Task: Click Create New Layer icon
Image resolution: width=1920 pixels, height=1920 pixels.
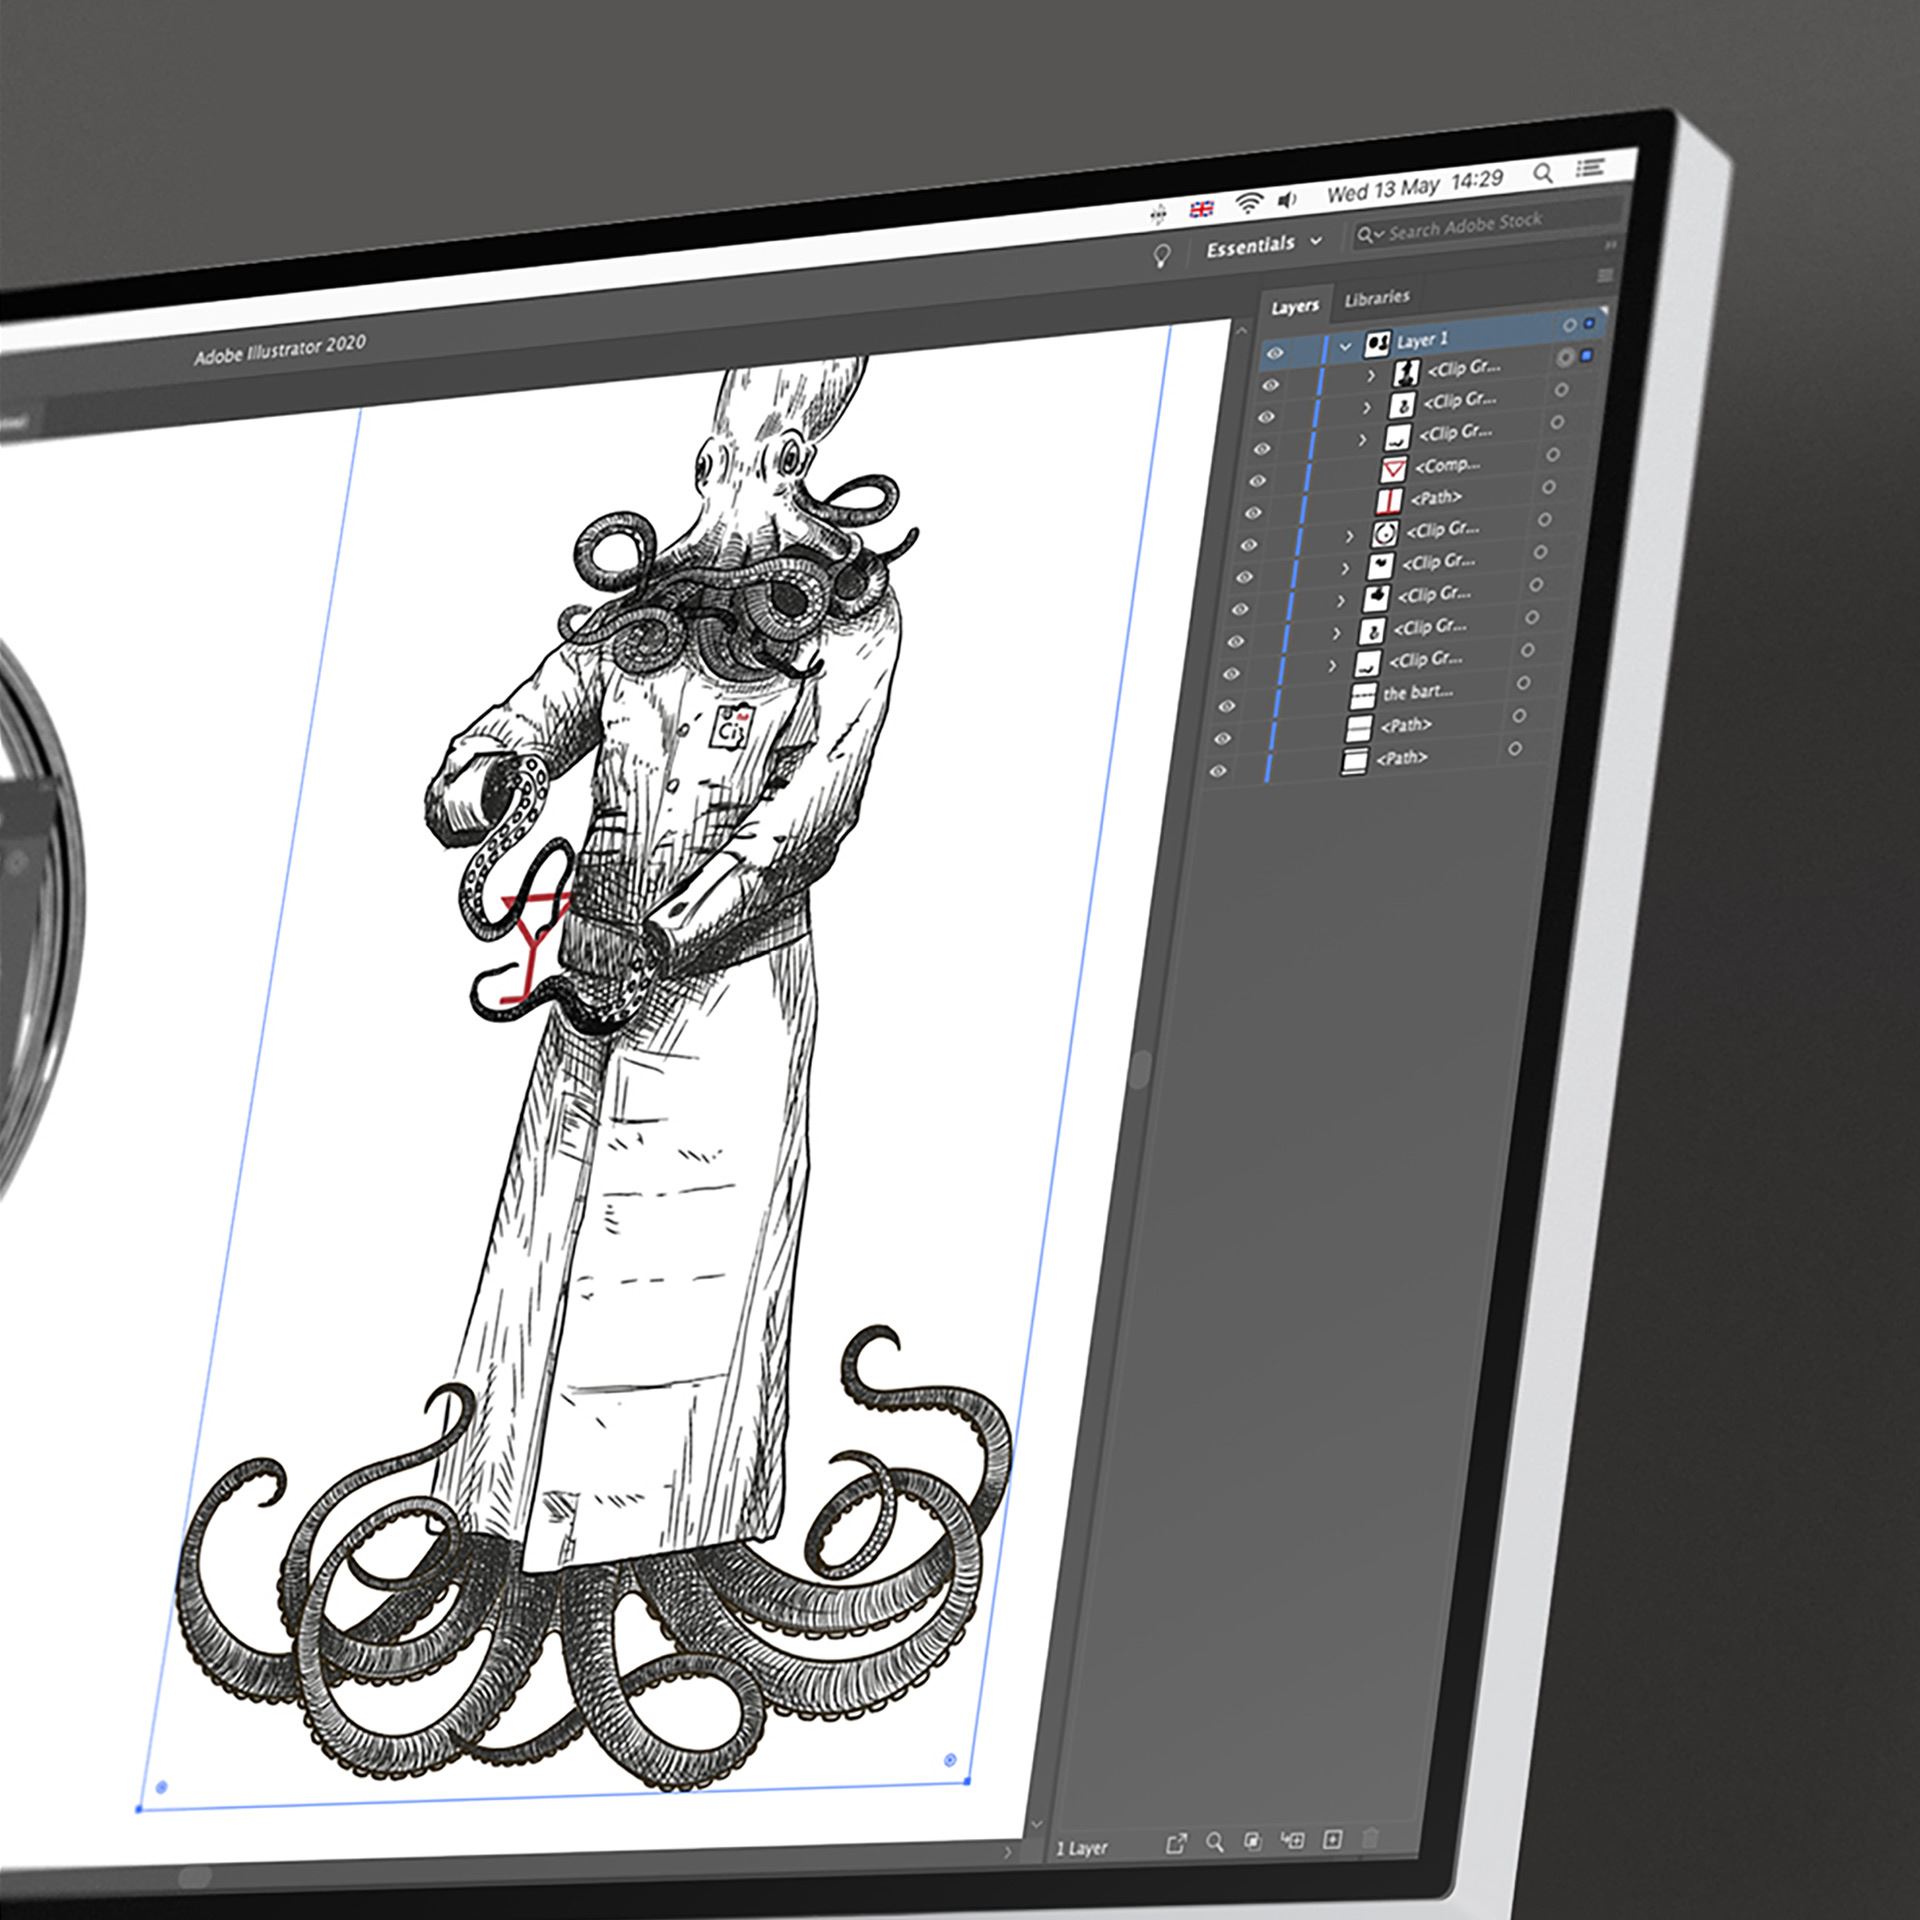Action: 1332,1839
